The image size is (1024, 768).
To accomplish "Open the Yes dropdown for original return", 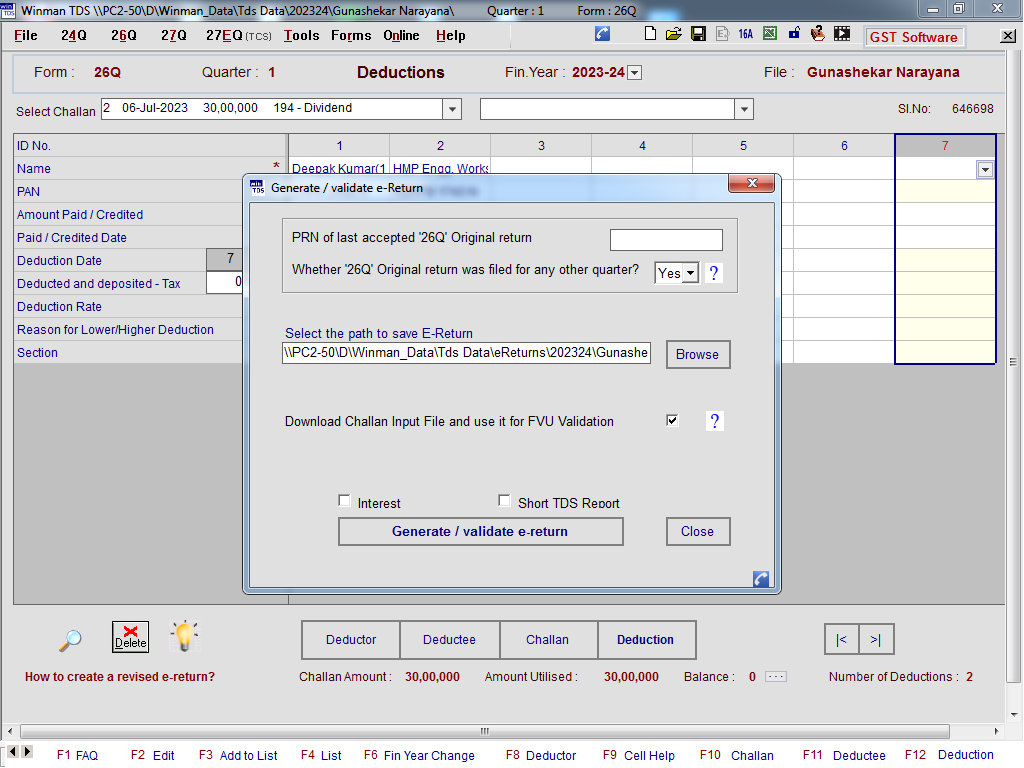I will [x=690, y=273].
